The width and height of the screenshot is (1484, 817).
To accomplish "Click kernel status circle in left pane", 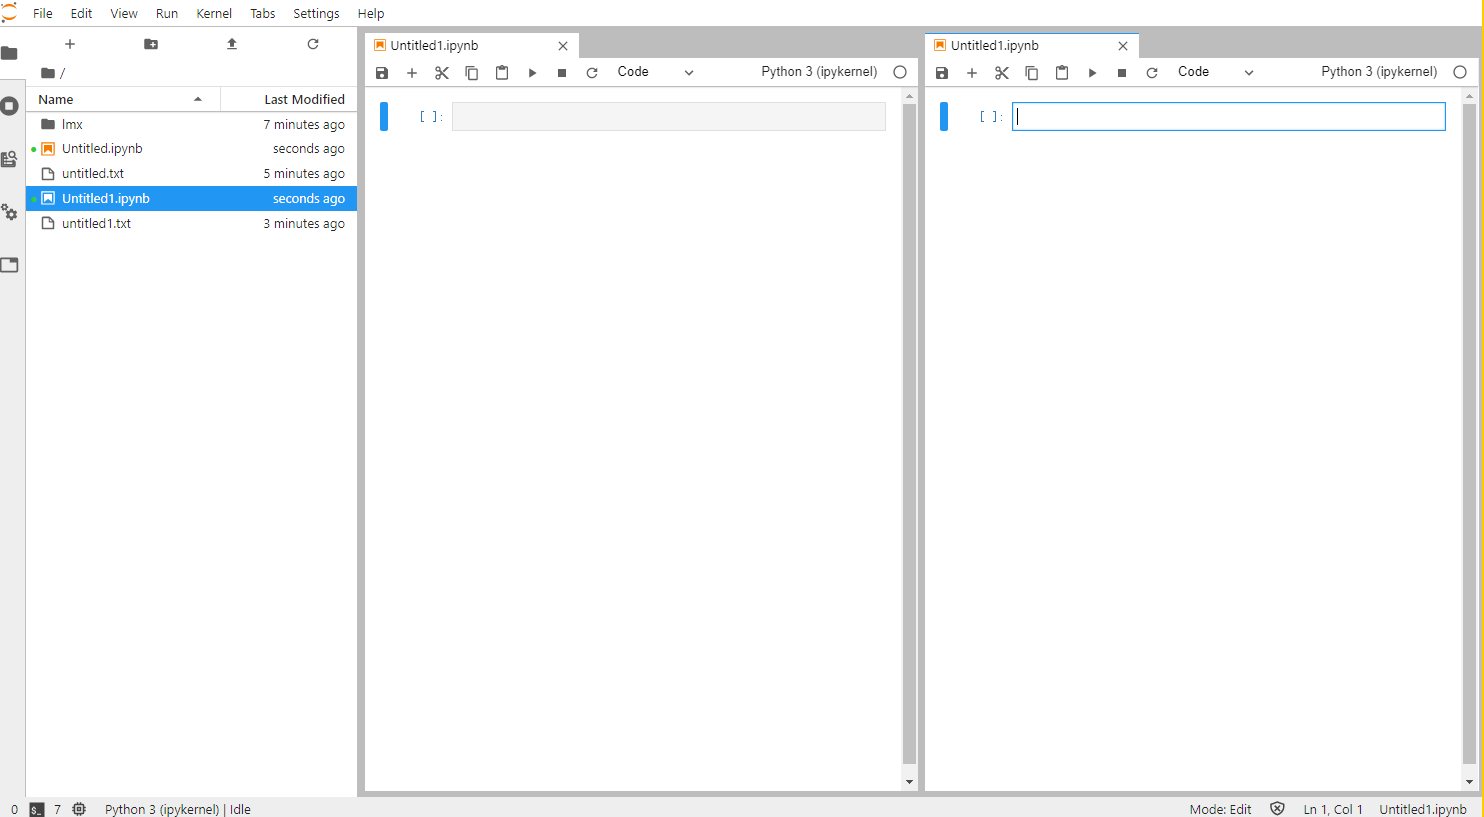I will pos(900,72).
